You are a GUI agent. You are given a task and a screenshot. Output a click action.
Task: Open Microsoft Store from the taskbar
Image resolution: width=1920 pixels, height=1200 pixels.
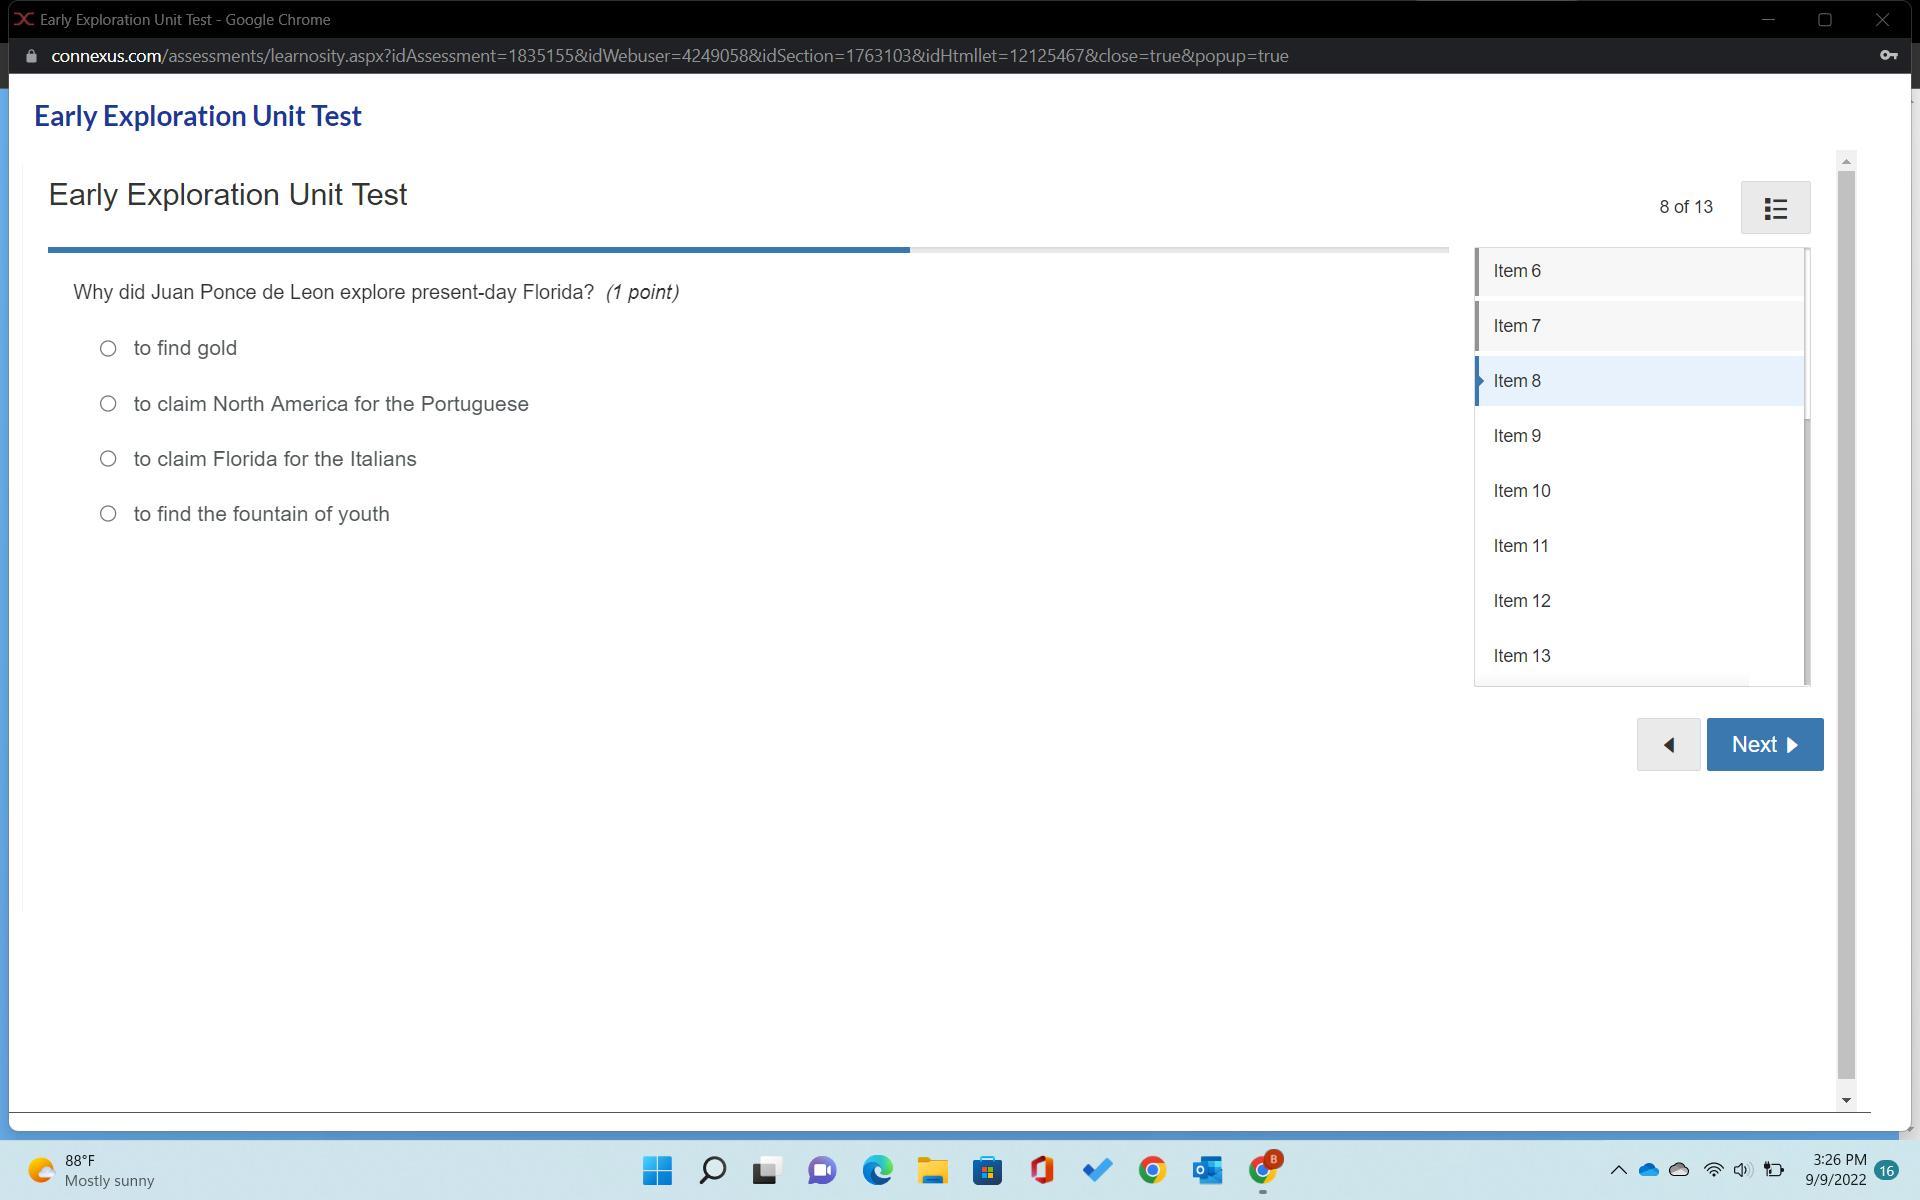point(987,1170)
